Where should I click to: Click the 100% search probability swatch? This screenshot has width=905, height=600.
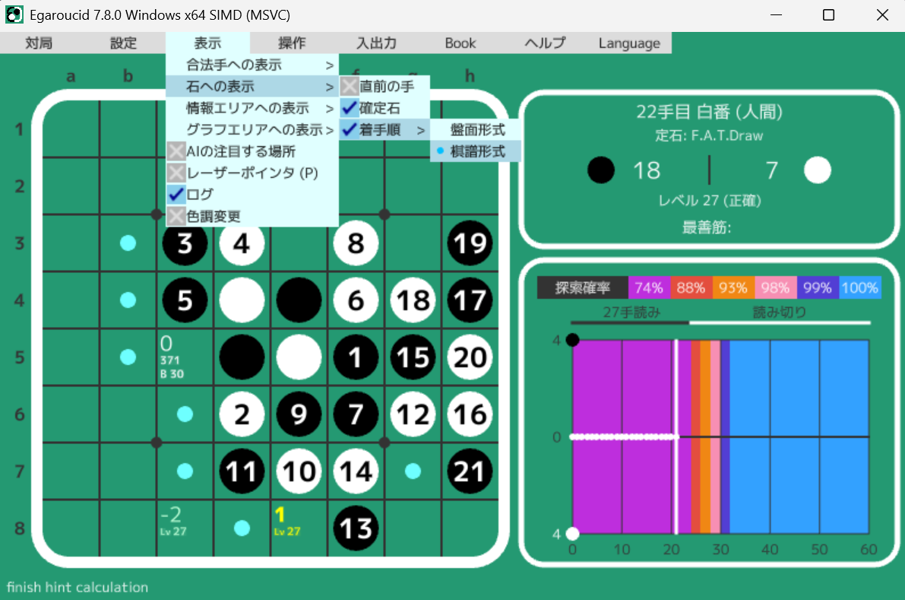(x=860, y=288)
